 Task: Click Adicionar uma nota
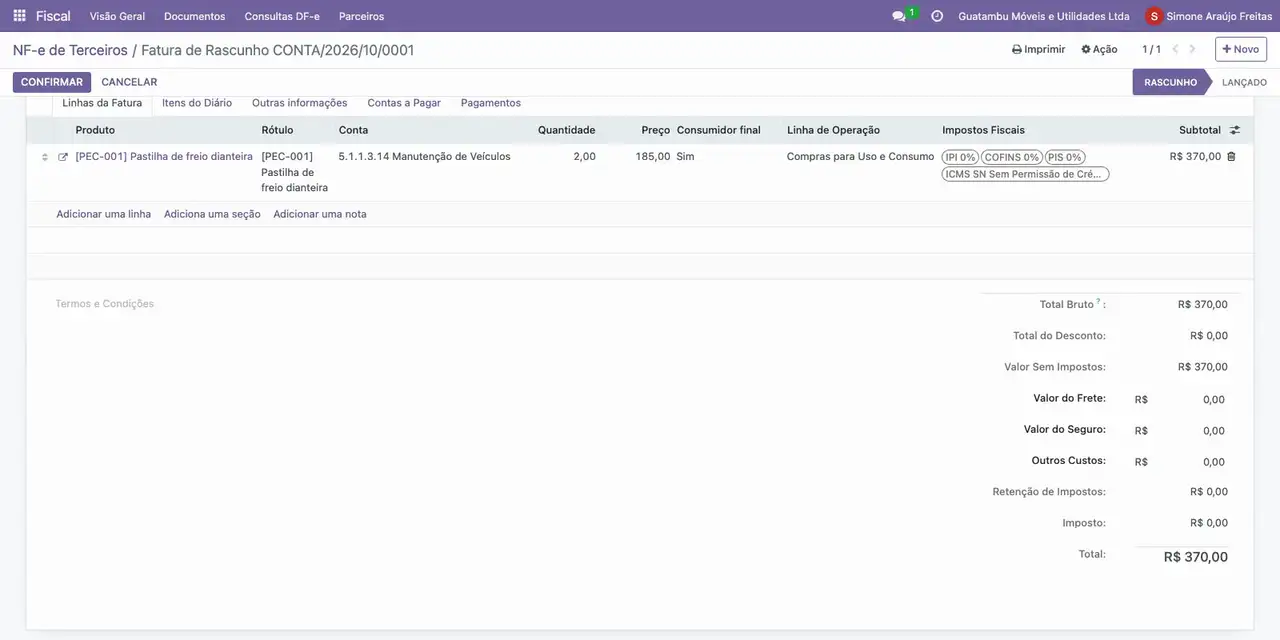click(x=320, y=214)
